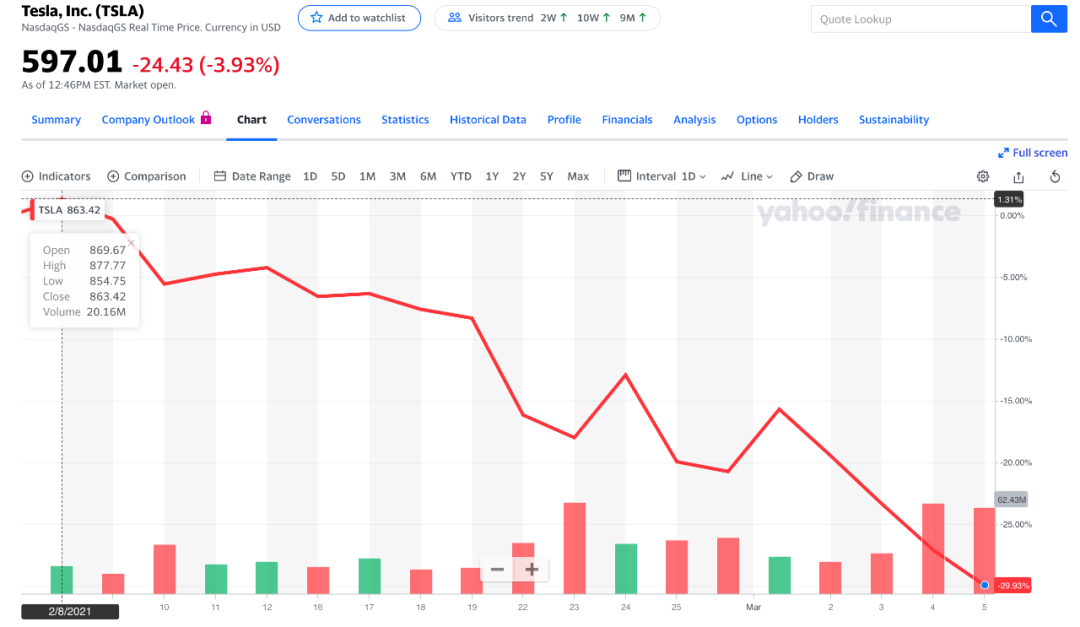This screenshot has height=627, width=1080.
Task: Select the 3M date range
Action: (x=397, y=176)
